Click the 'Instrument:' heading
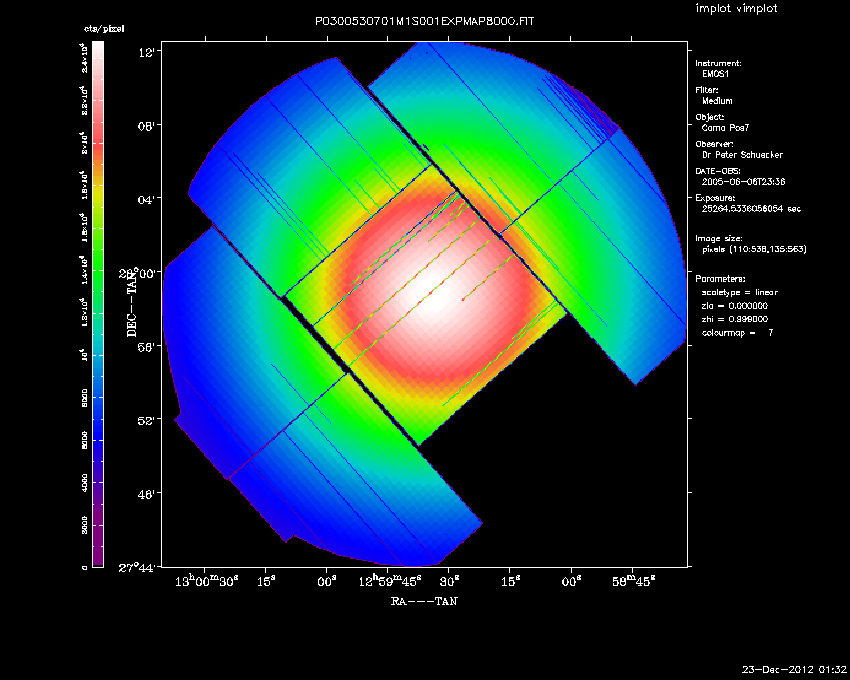Viewport: 850px width, 680px height. [x=718, y=63]
